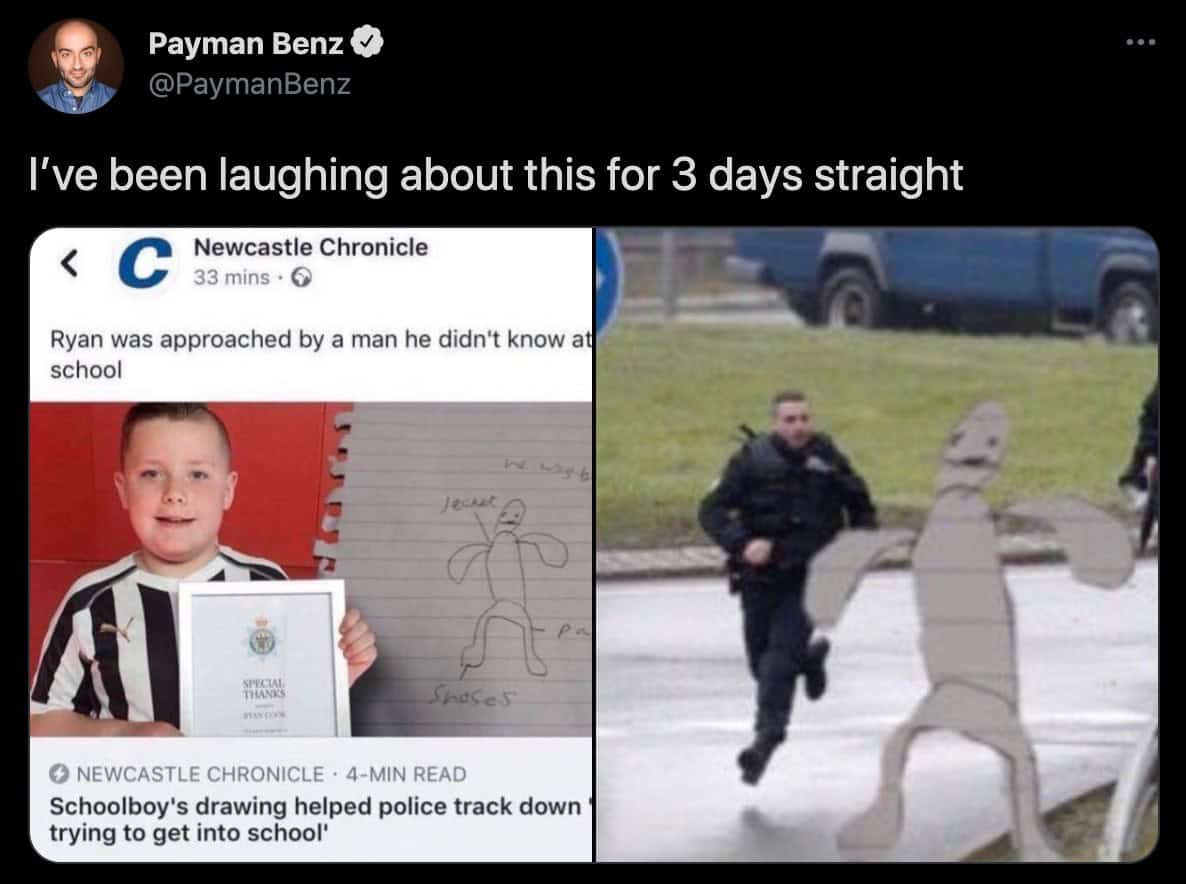
Task: Click the Payman Benz display name
Action: coord(246,43)
